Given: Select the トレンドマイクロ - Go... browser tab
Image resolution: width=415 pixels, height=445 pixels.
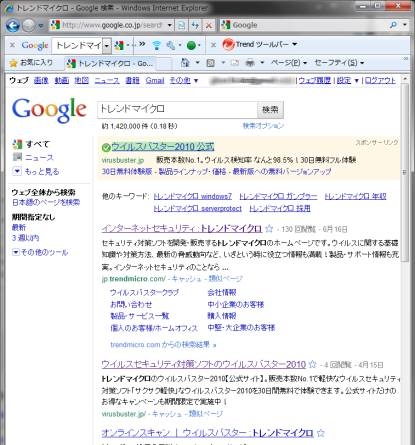Looking at the screenshot, I should pyautogui.click(x=110, y=63).
